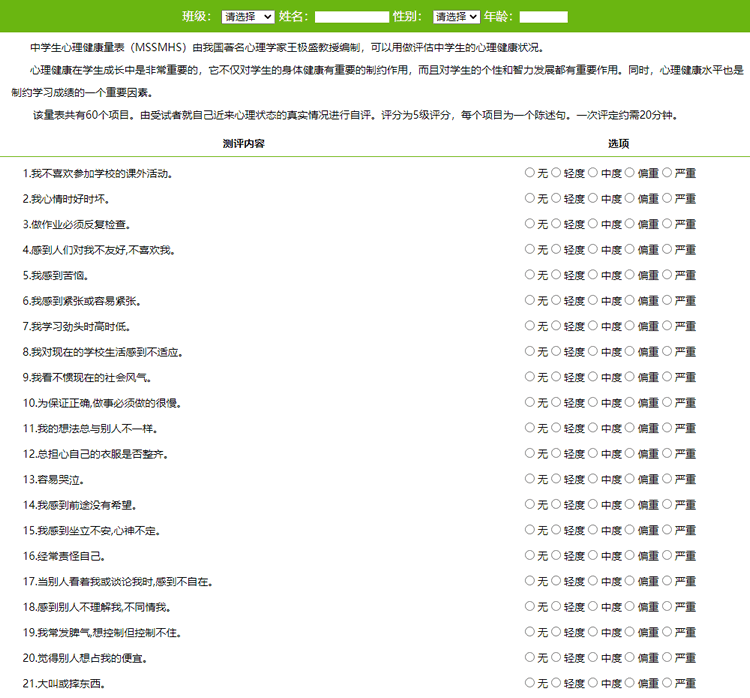Screen dimensions: 750x698
Task: Select 严重 for question 7
Action: pyautogui.click(x=667, y=325)
